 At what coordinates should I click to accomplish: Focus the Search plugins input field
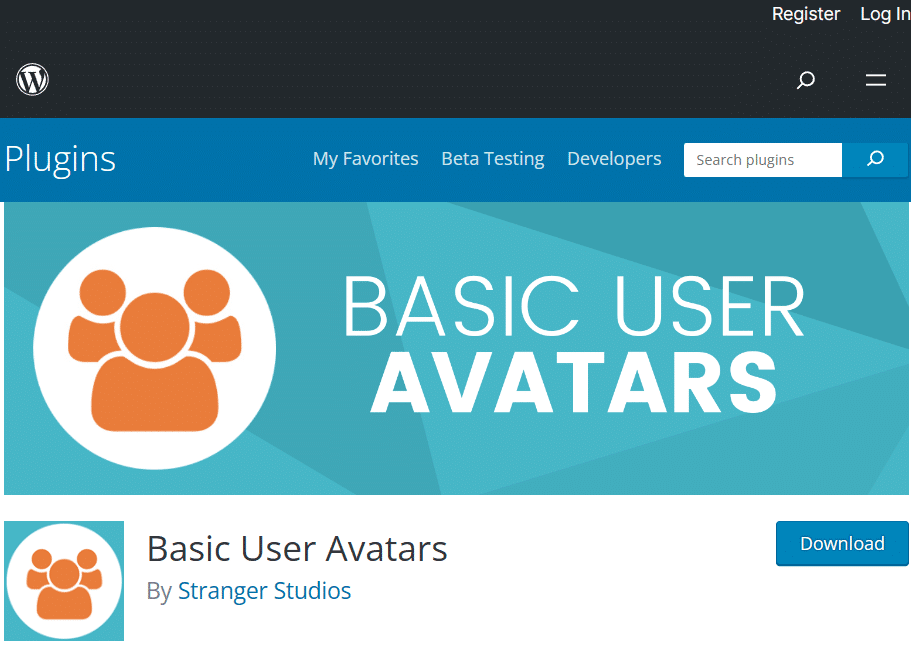pyautogui.click(x=762, y=159)
